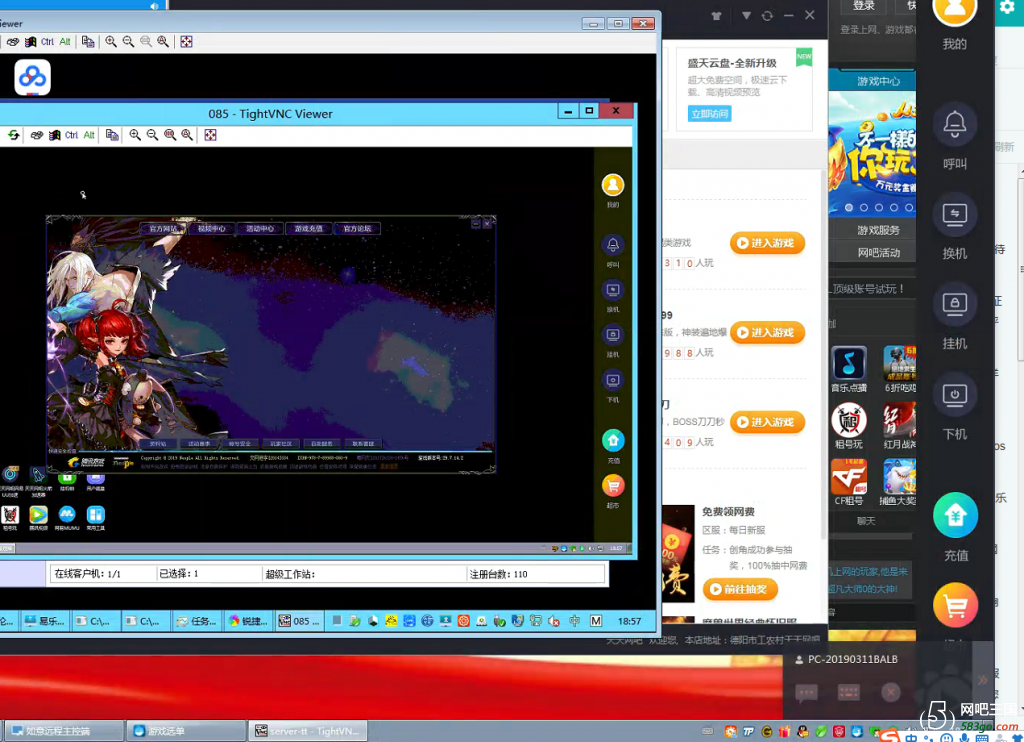Viewport: 1024px width, 742px height.
Task: Open the settings gear at top right
Action: tap(1006, 7)
